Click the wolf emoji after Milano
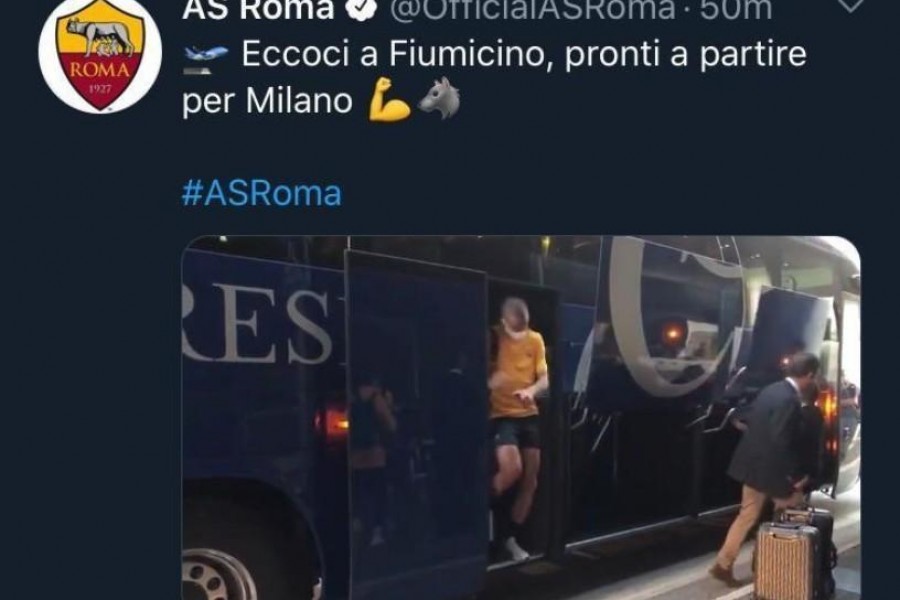900x600 pixels. [439, 98]
